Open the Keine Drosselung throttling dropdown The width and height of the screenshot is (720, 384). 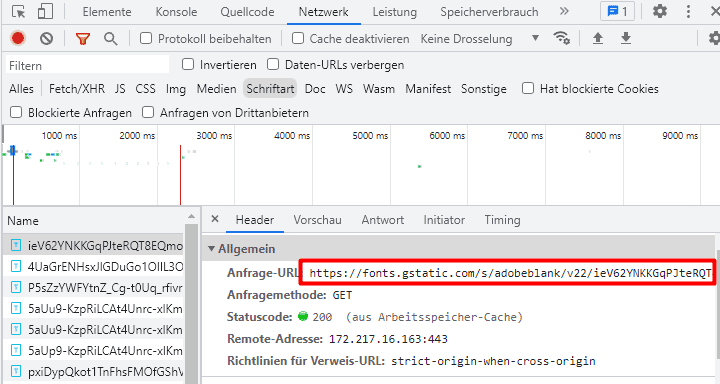click(x=480, y=39)
